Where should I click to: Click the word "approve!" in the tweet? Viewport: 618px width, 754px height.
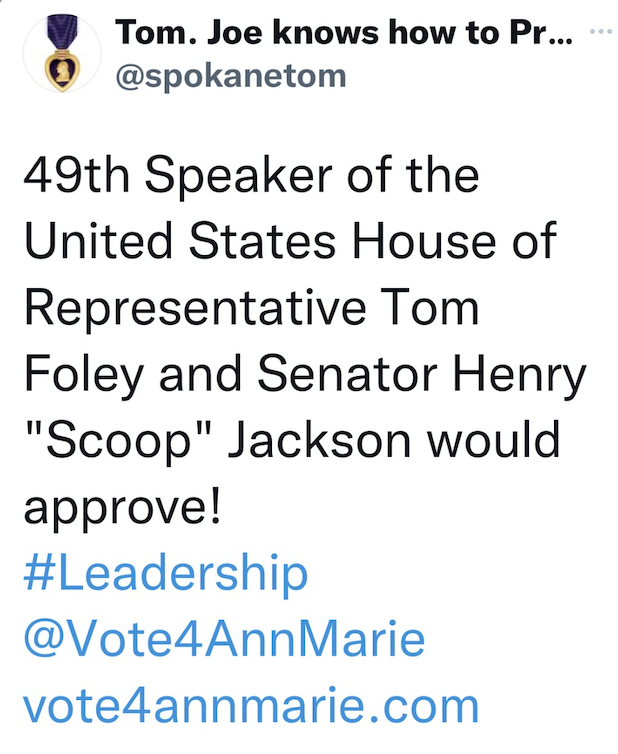[121, 507]
